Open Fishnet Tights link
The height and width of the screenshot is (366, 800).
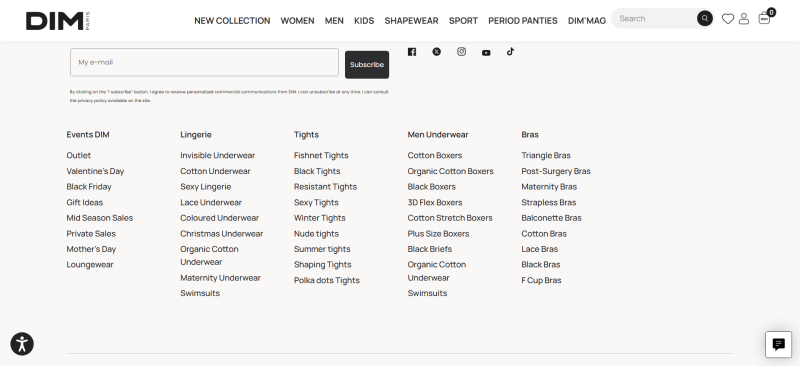(x=321, y=155)
